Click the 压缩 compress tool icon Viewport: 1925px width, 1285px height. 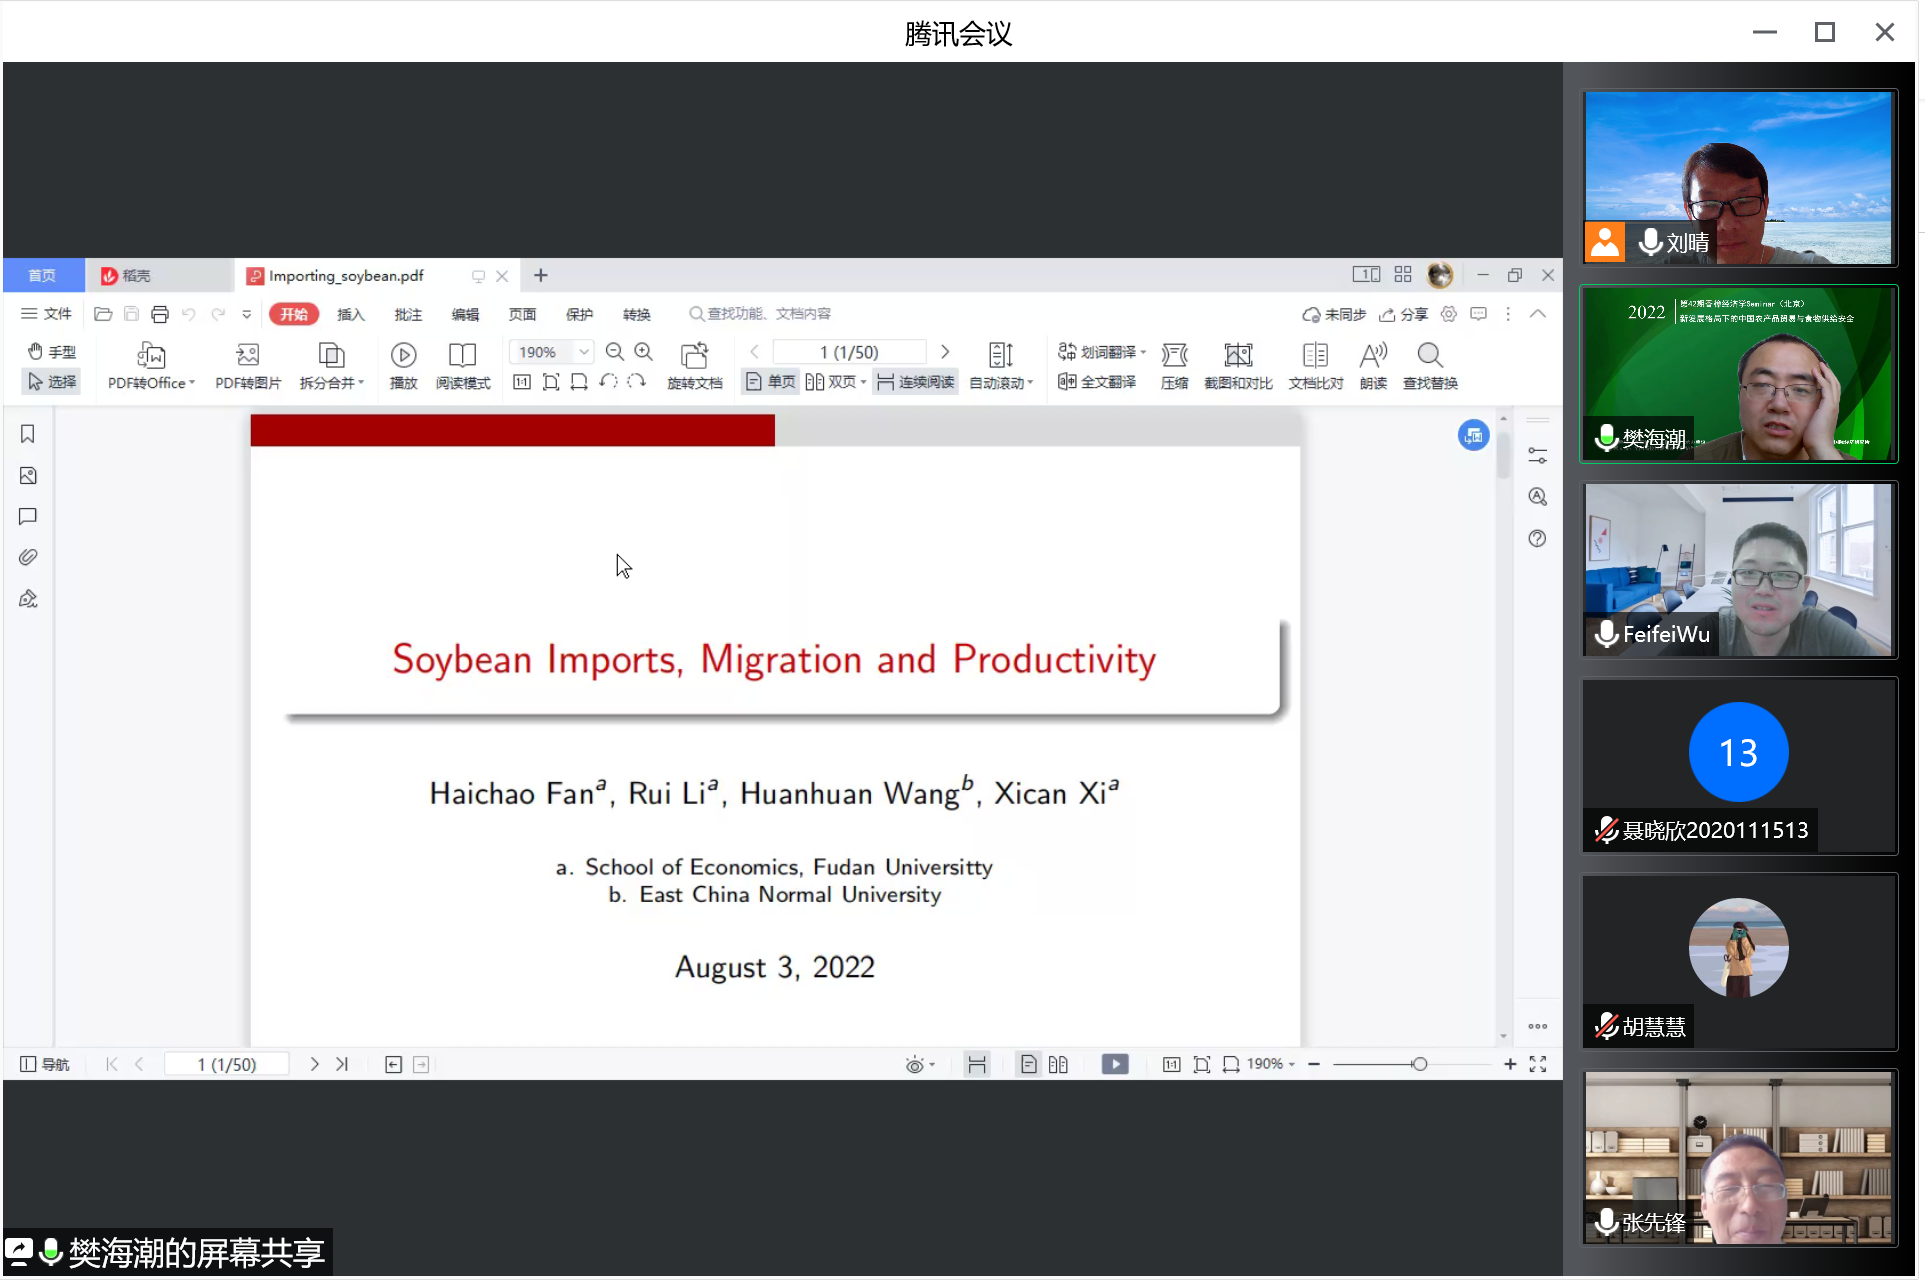1174,356
